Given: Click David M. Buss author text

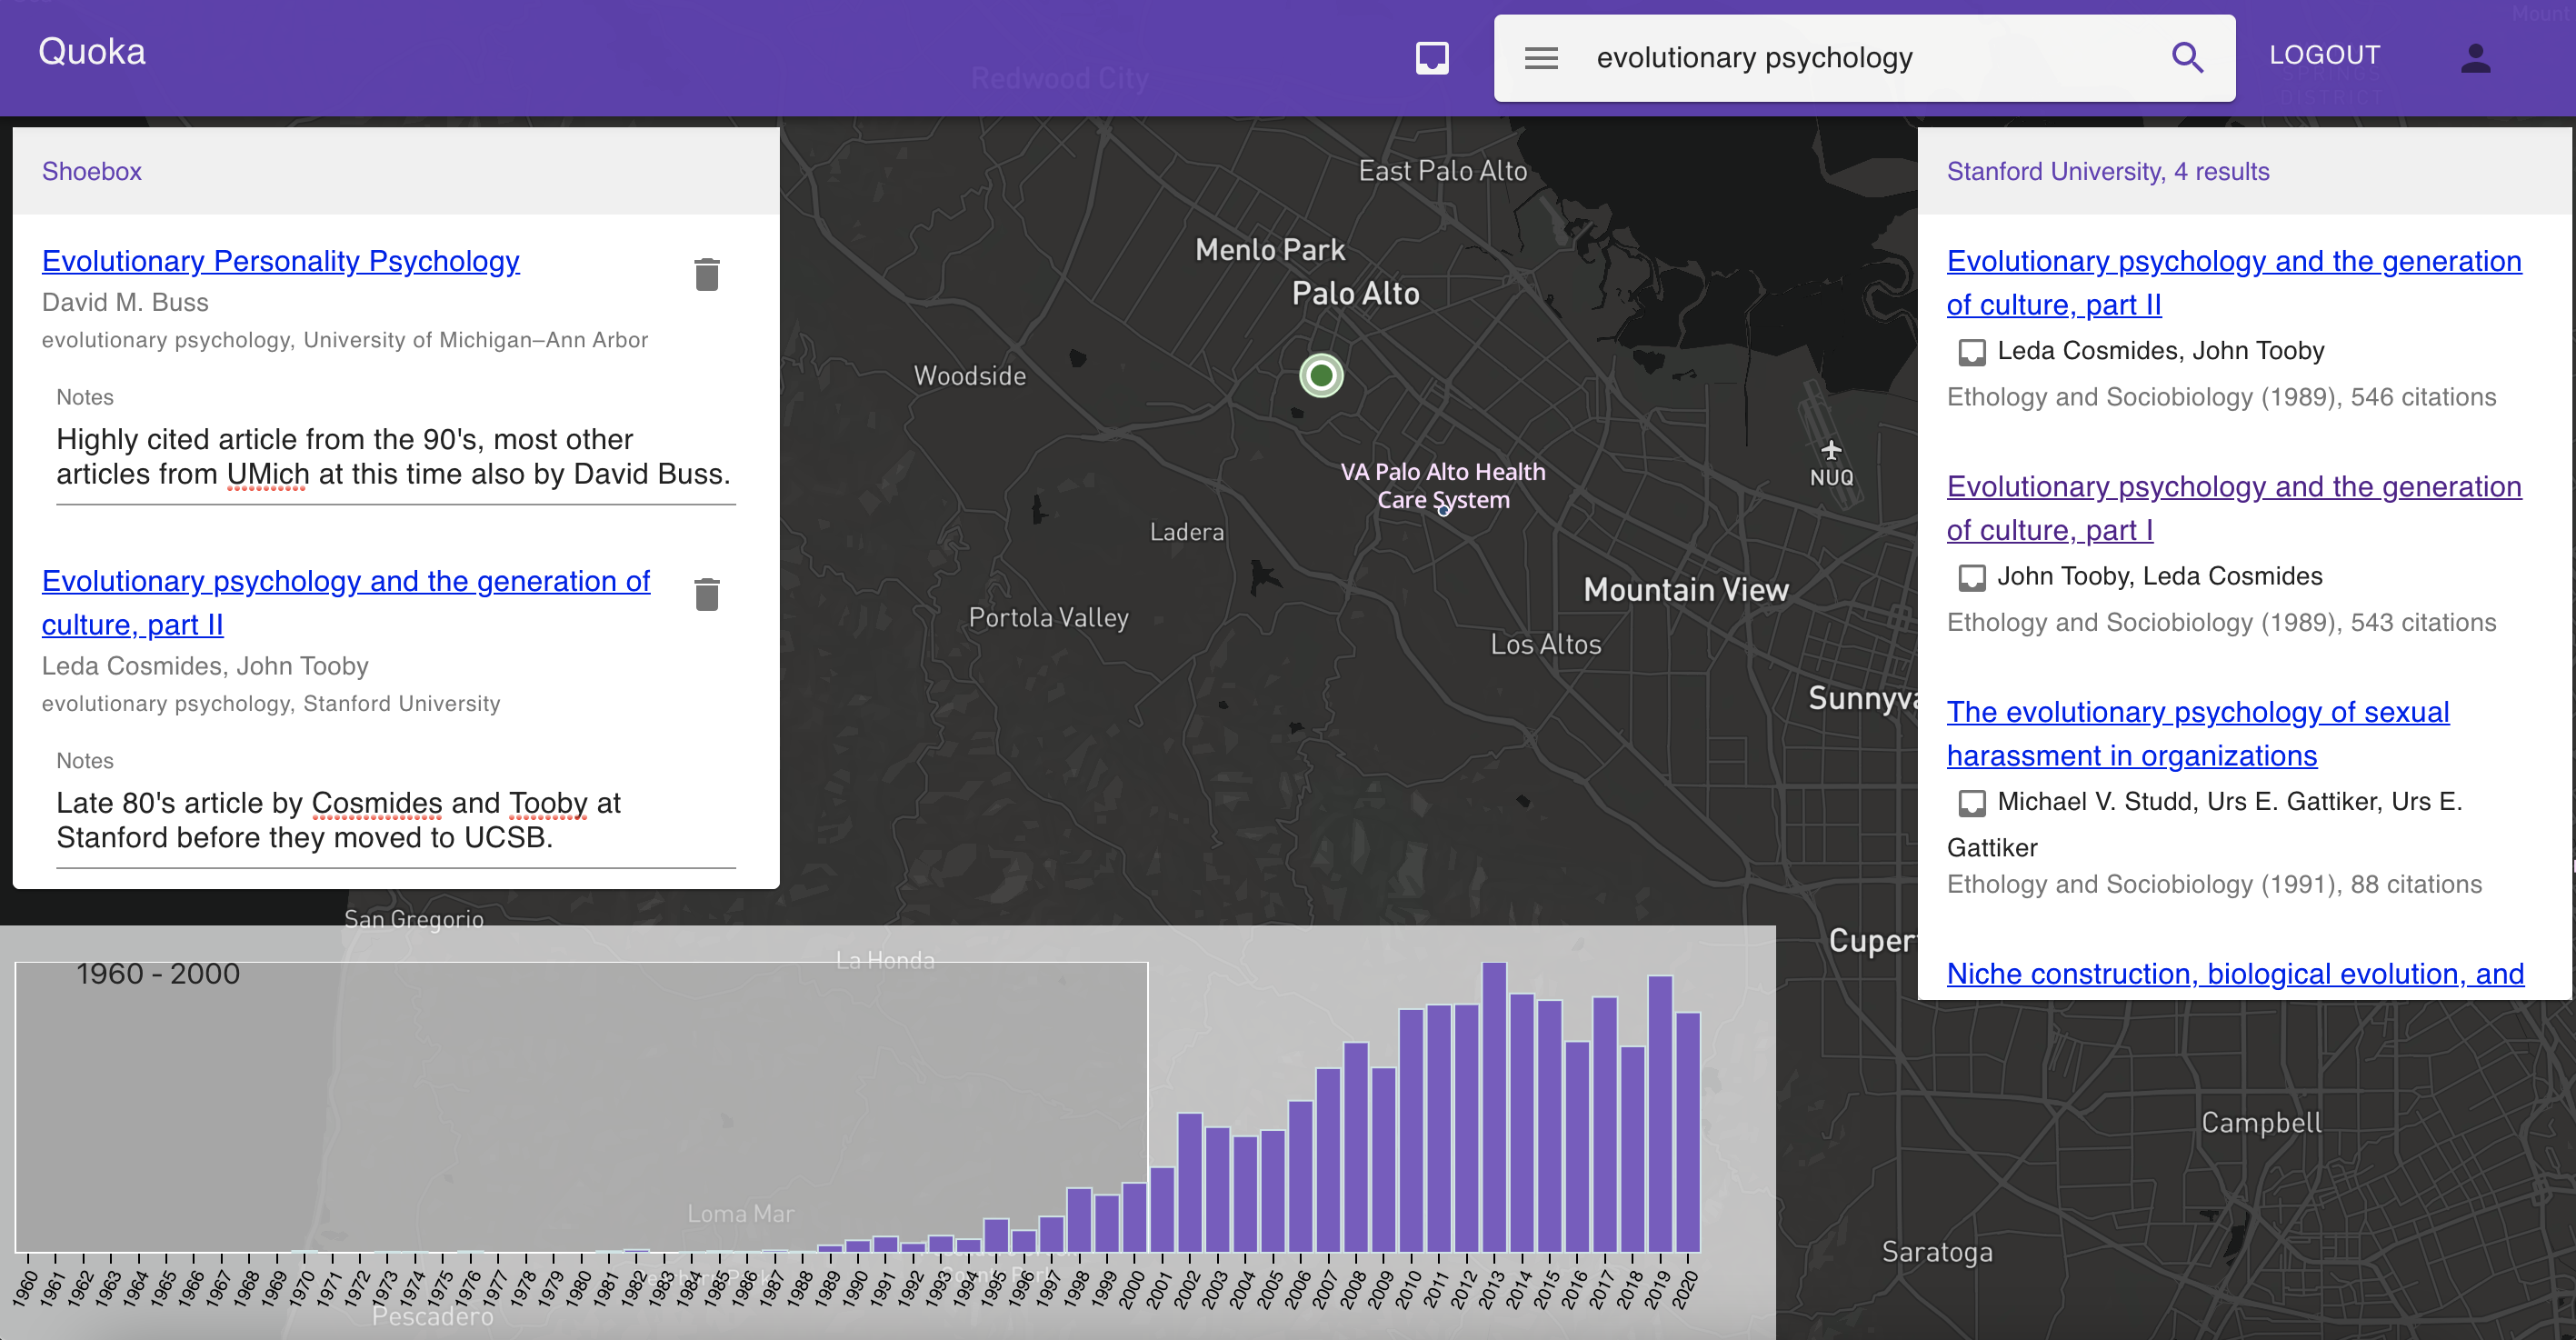Looking at the screenshot, I should coord(125,302).
